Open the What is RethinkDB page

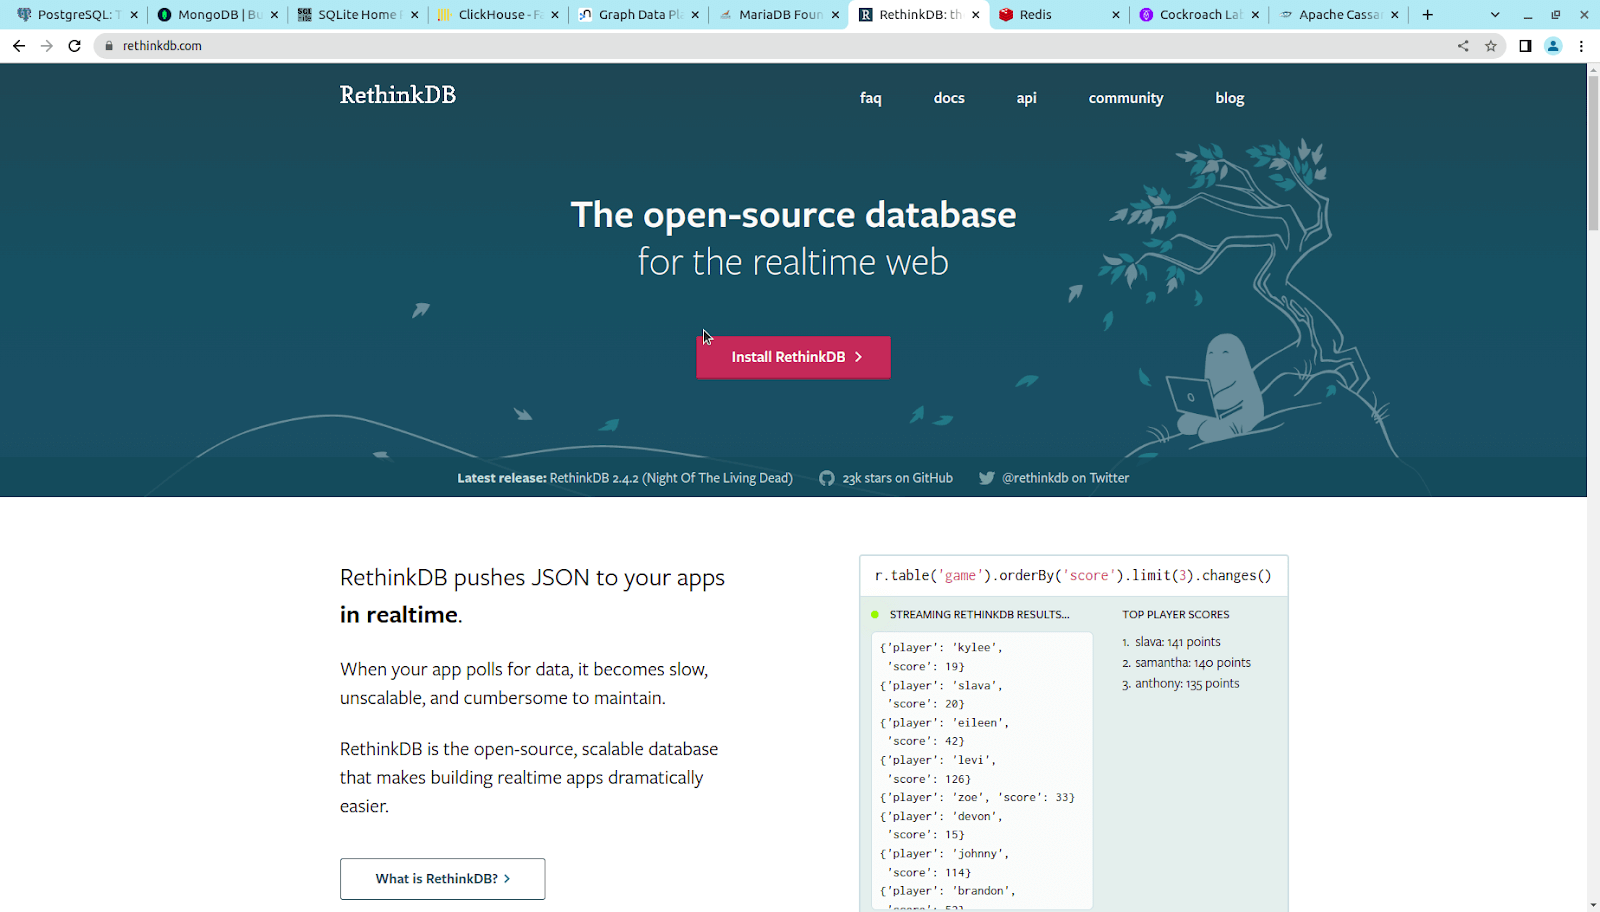coord(442,878)
